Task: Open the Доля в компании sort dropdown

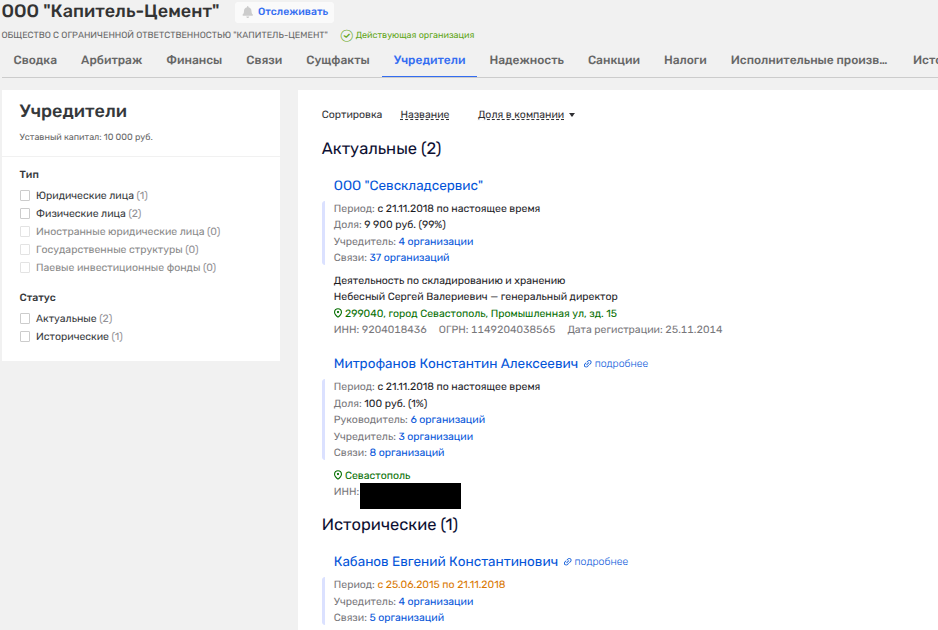Action: [x=526, y=115]
